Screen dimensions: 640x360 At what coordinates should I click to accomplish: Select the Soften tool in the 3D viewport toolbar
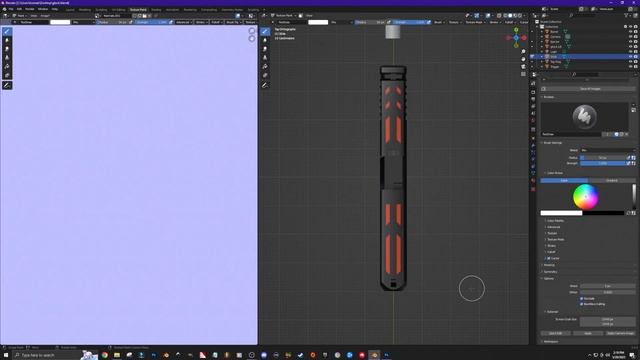[x=265, y=40]
